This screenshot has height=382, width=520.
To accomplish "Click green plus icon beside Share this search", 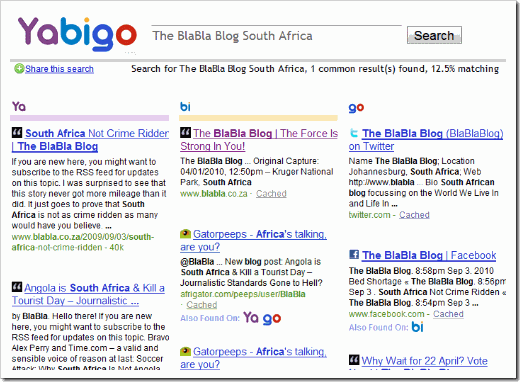I will tap(19, 69).
